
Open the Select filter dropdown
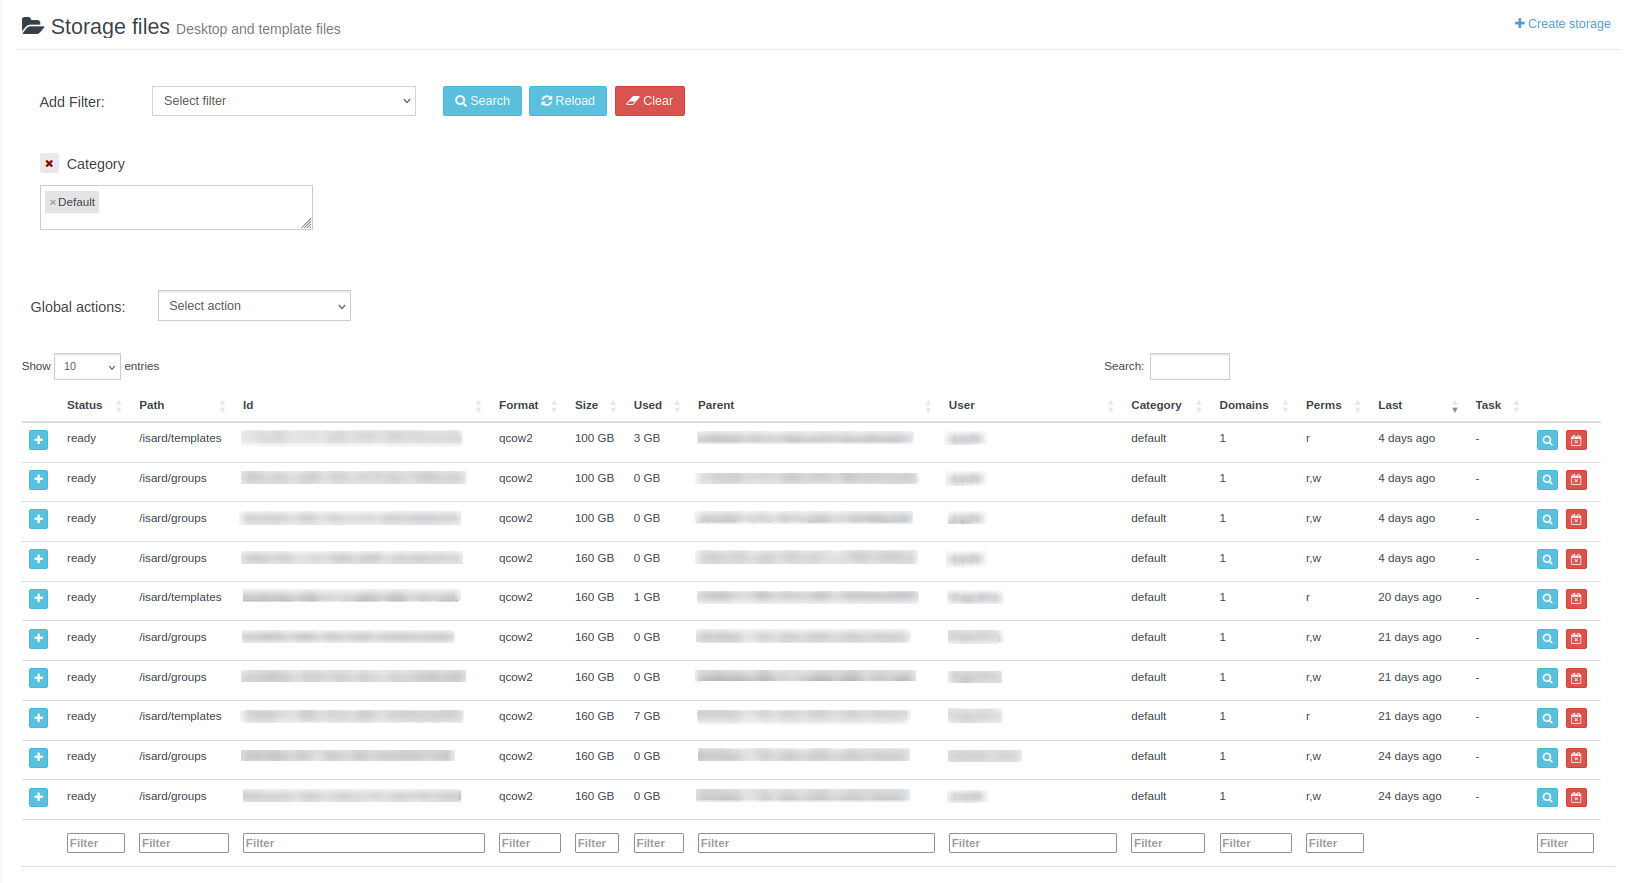point(283,101)
